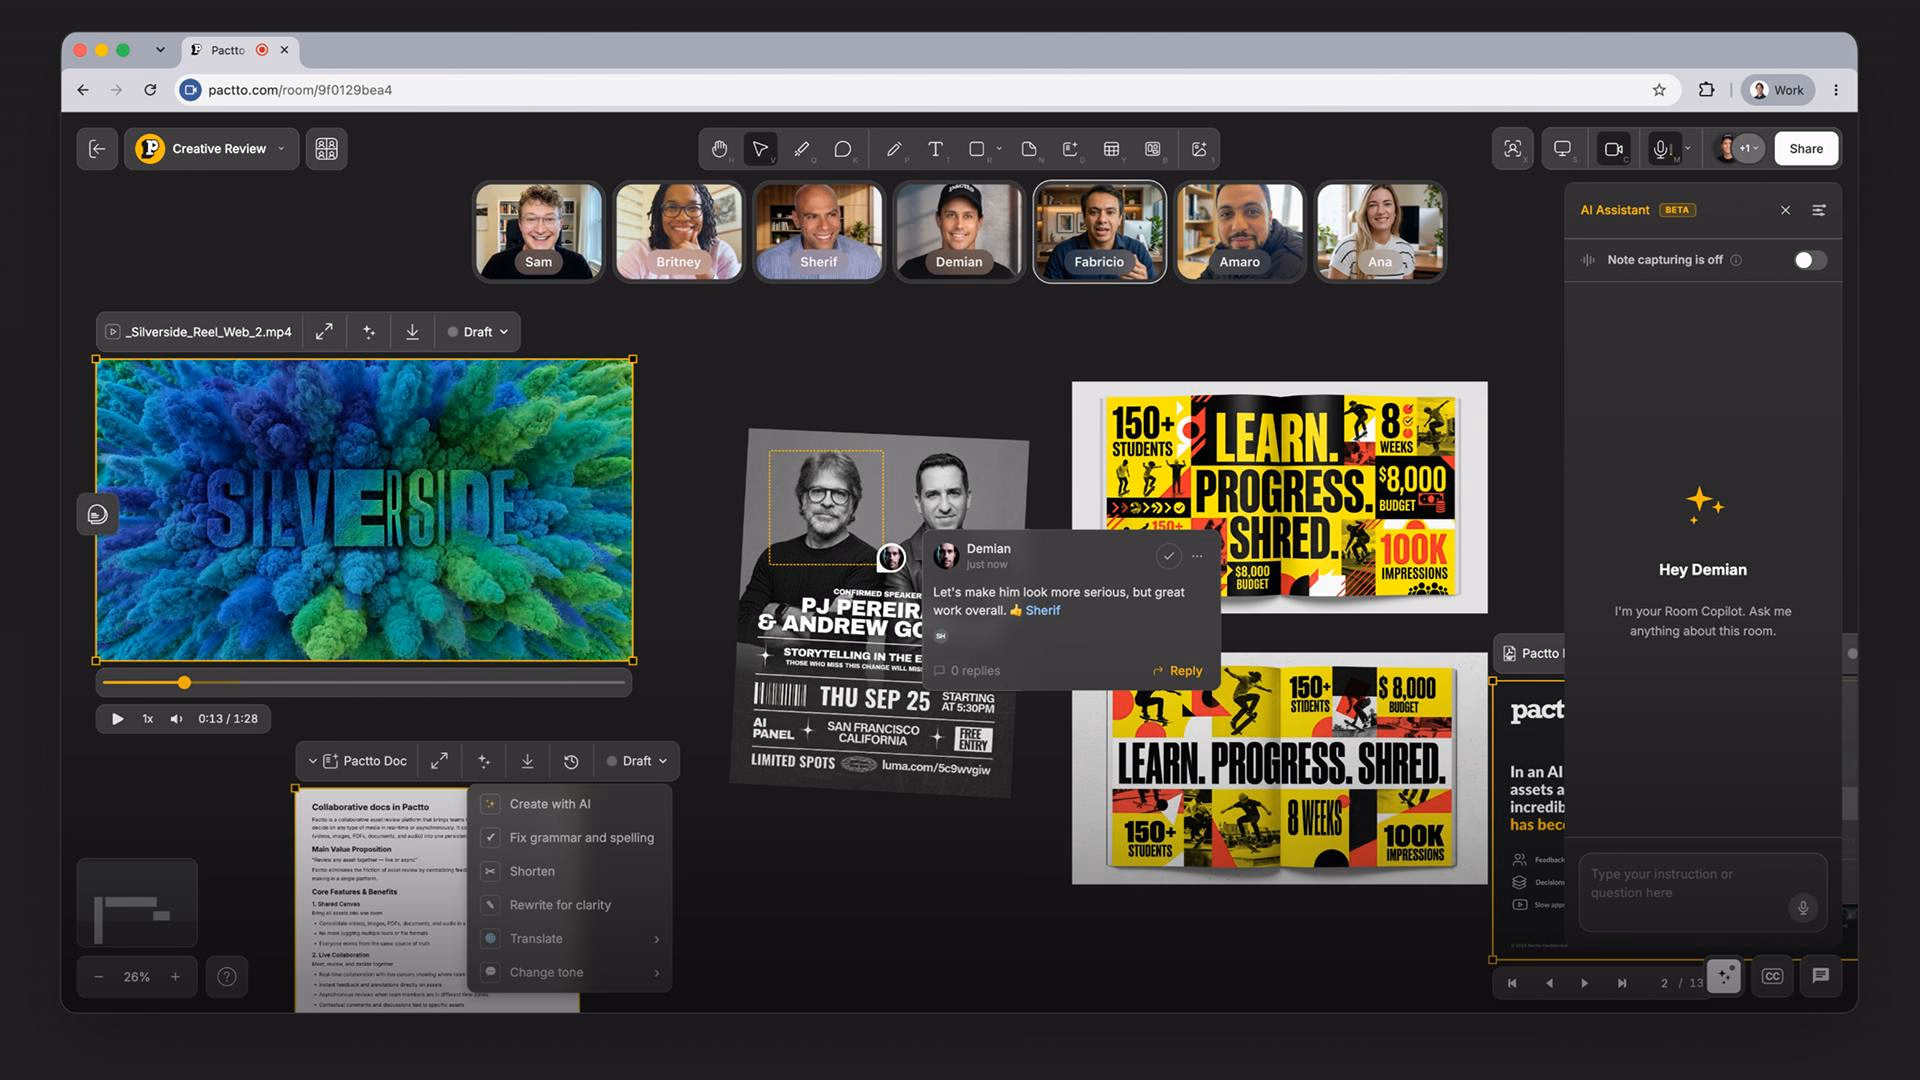Insert a table from the toolbar
Image resolution: width=1920 pixels, height=1080 pixels.
point(1111,149)
